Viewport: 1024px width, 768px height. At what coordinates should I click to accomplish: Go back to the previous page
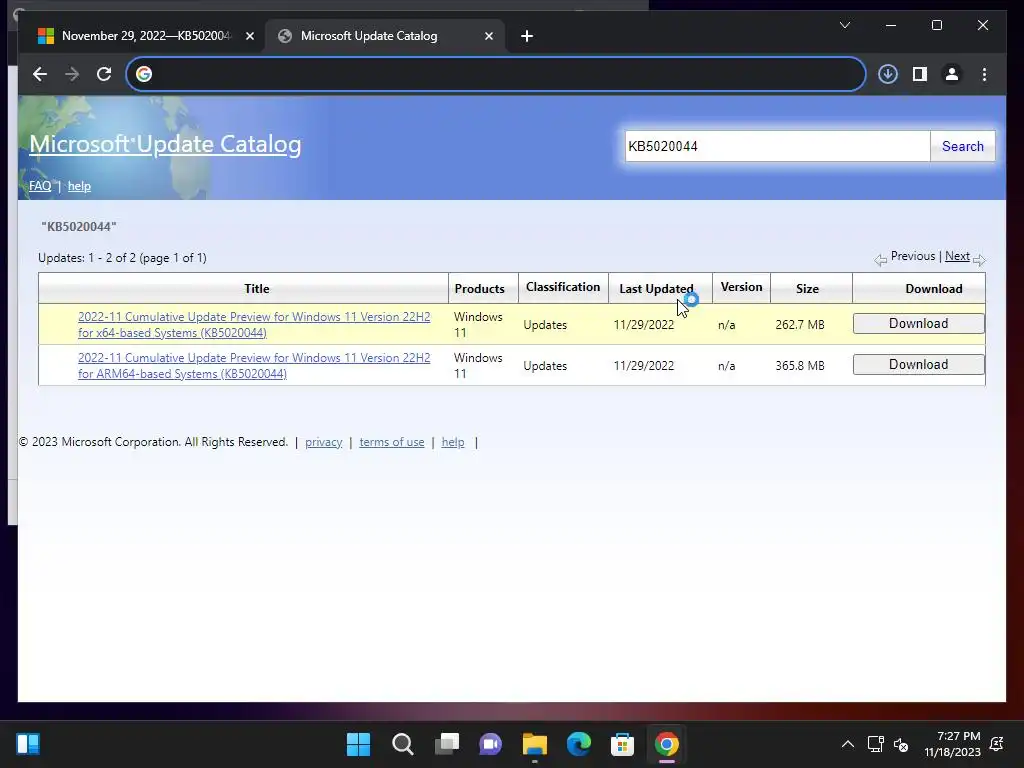pyautogui.click(x=40, y=74)
